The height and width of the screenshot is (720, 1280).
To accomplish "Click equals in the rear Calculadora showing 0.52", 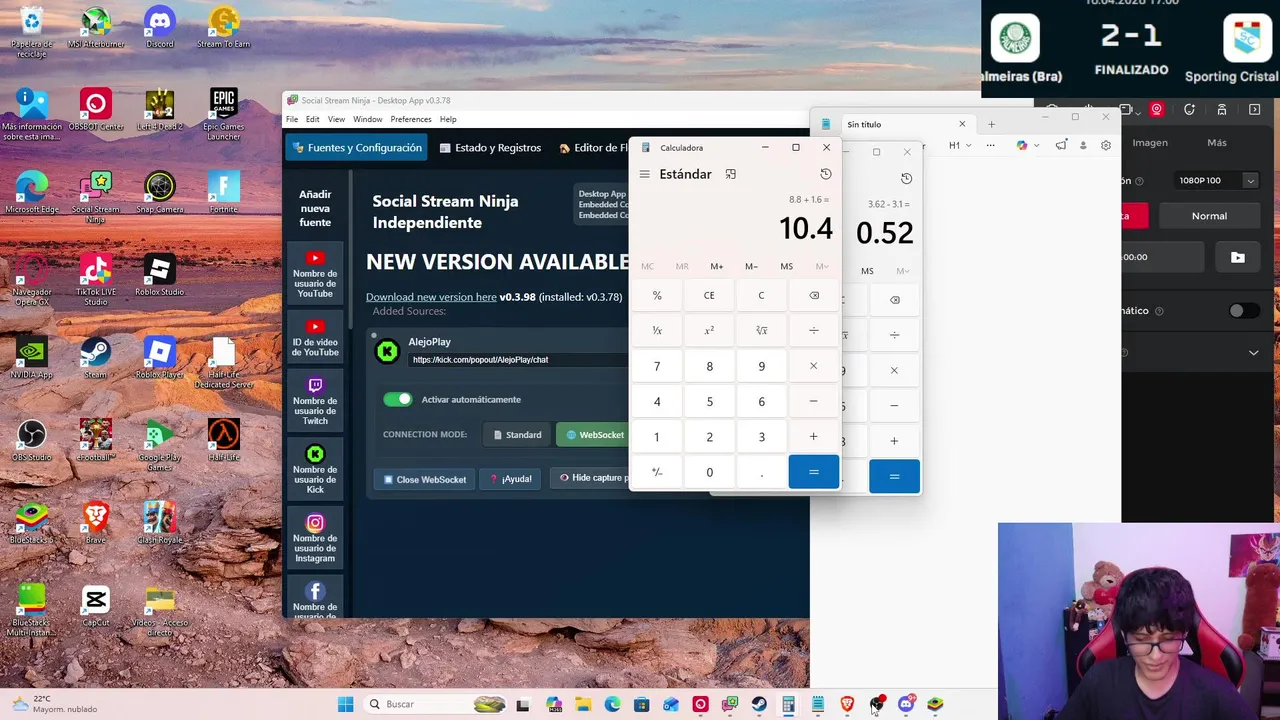I will tap(894, 477).
